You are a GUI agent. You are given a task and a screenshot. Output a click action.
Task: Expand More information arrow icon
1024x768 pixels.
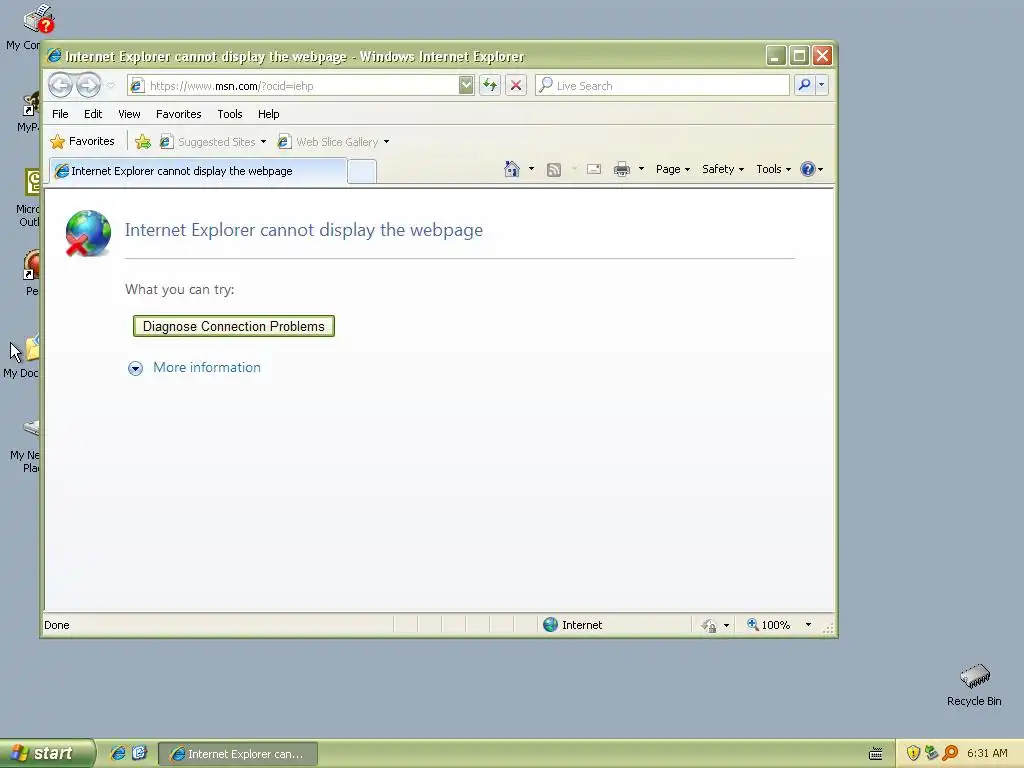point(135,368)
